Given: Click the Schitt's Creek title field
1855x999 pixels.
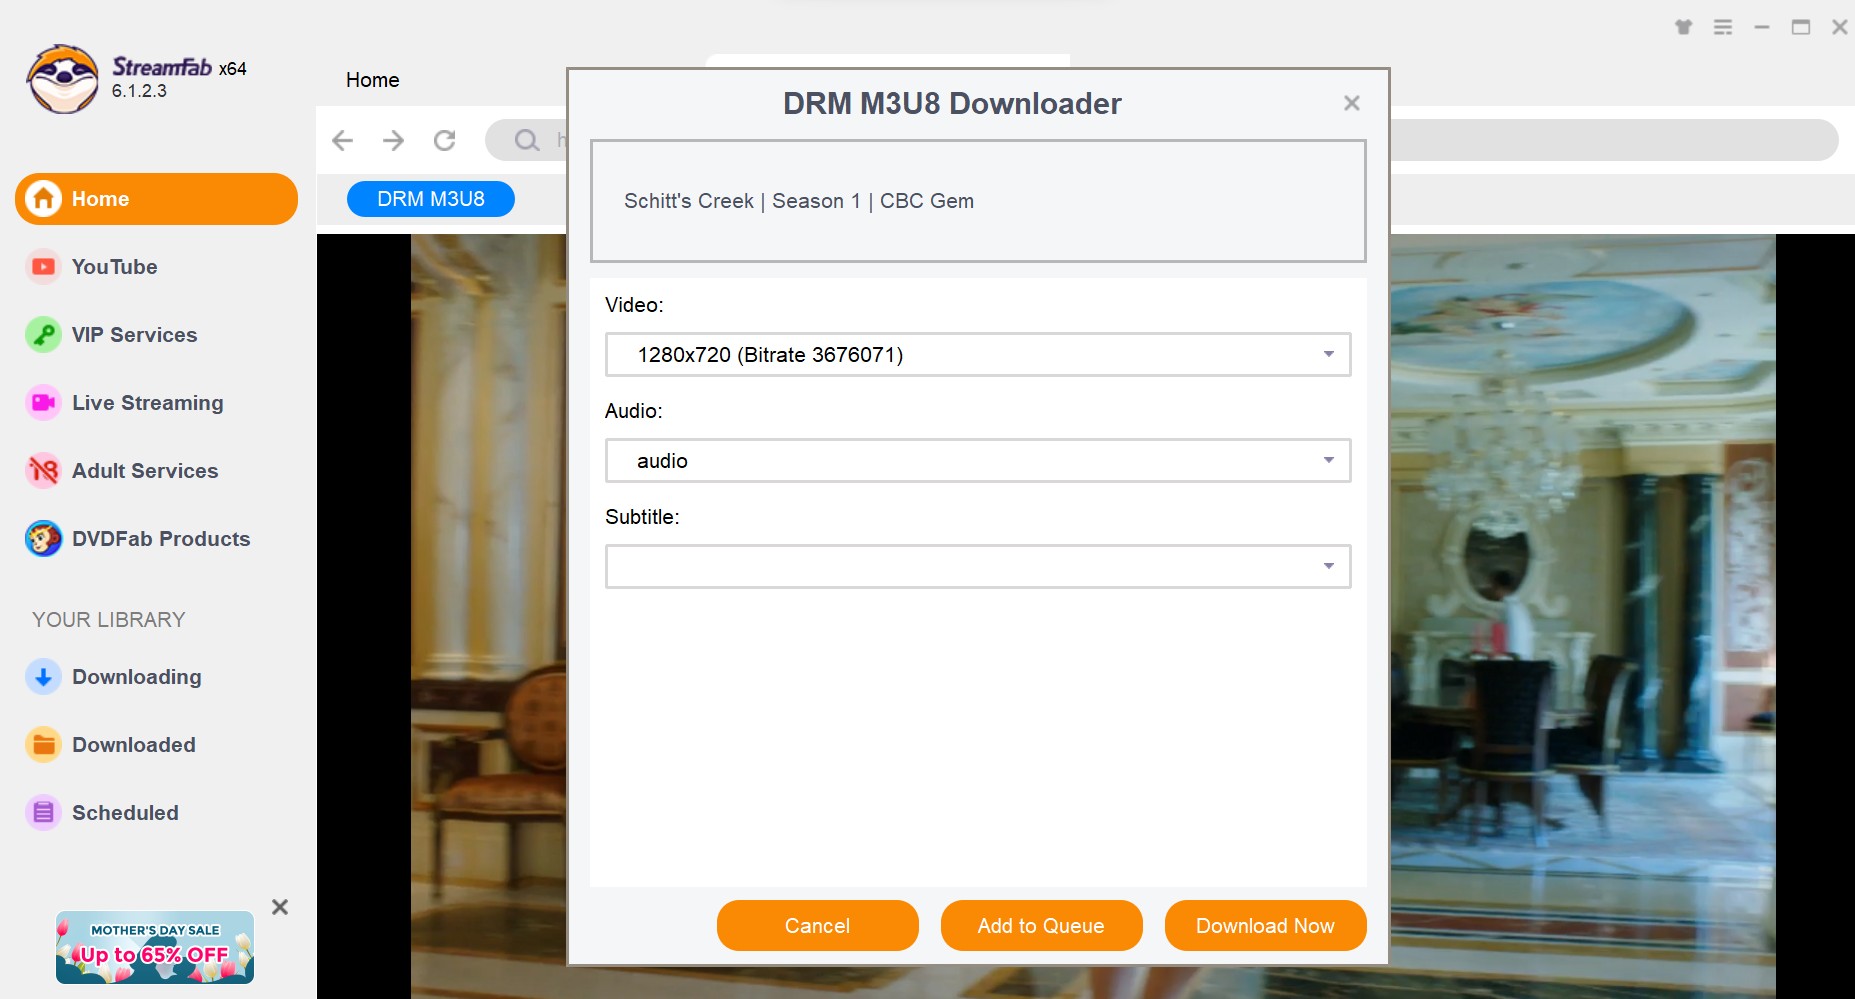Looking at the screenshot, I should pos(978,201).
